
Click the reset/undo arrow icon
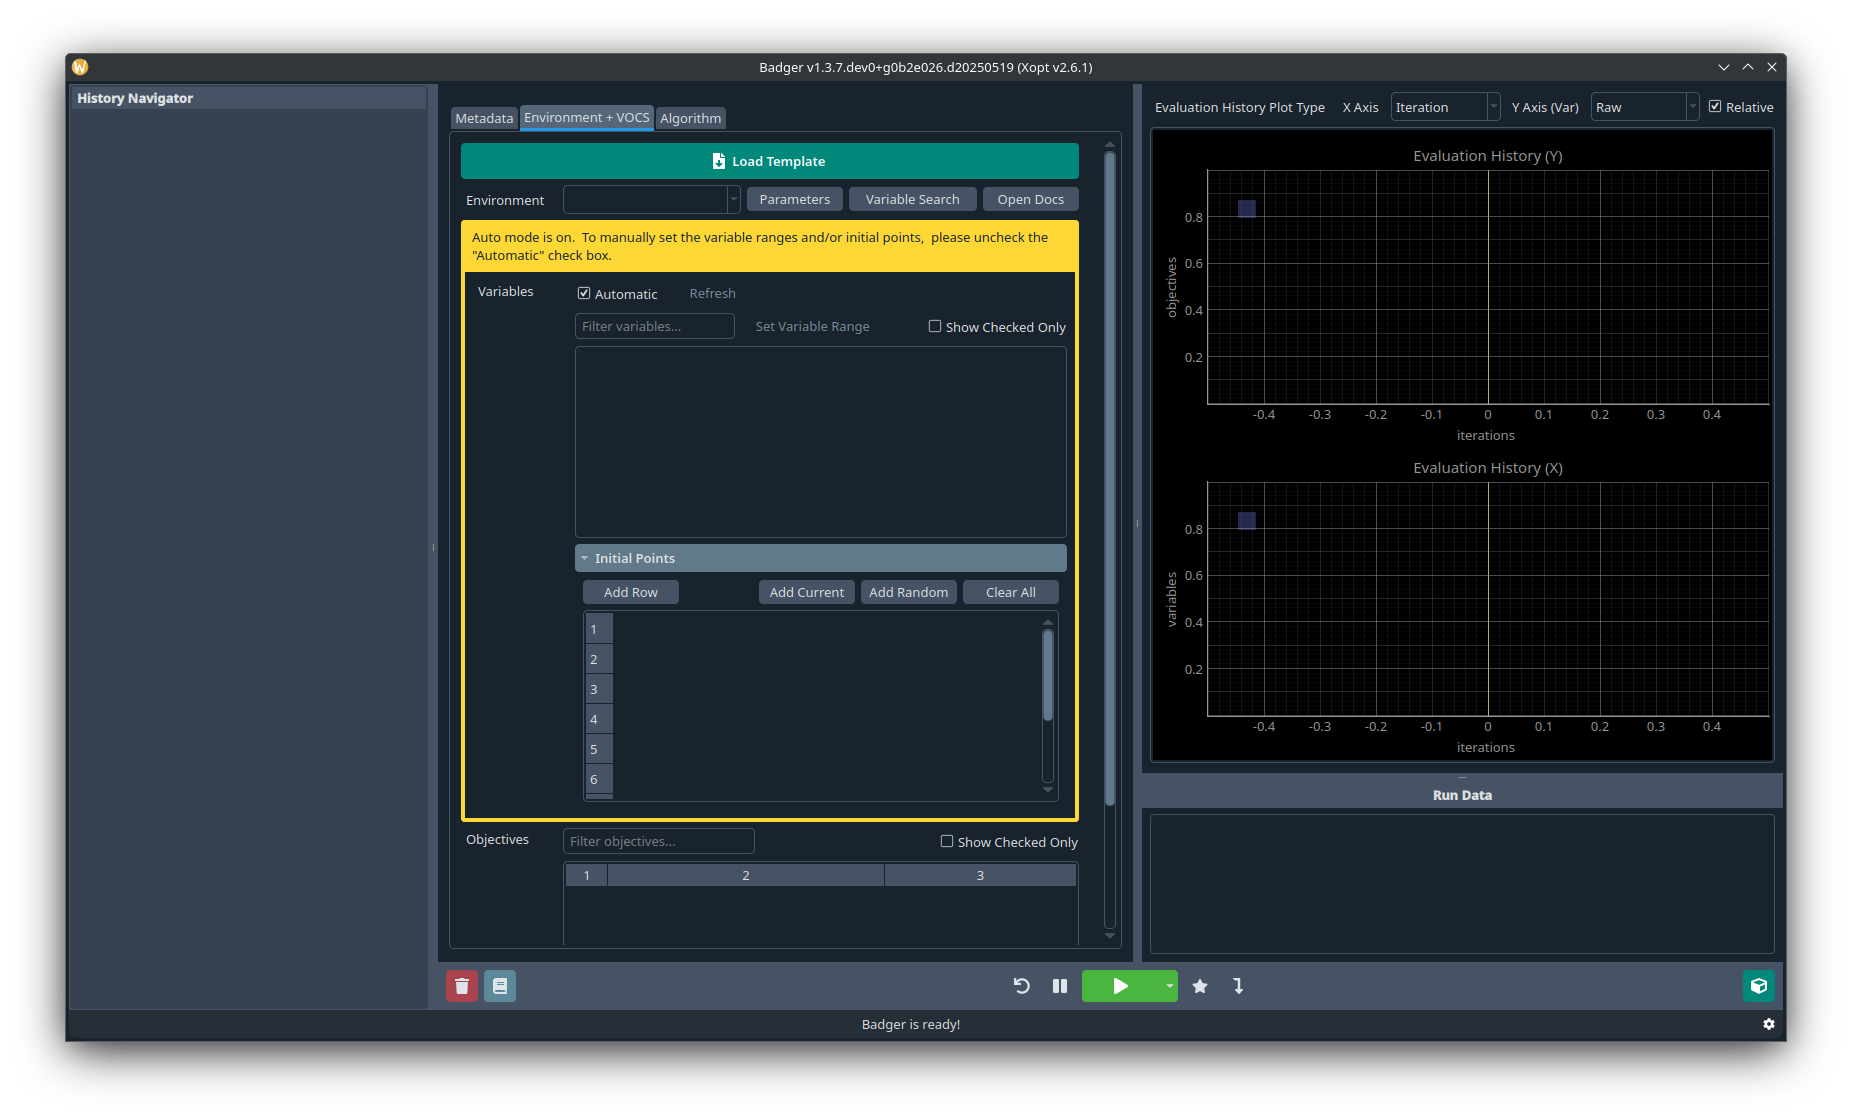coord(1021,986)
